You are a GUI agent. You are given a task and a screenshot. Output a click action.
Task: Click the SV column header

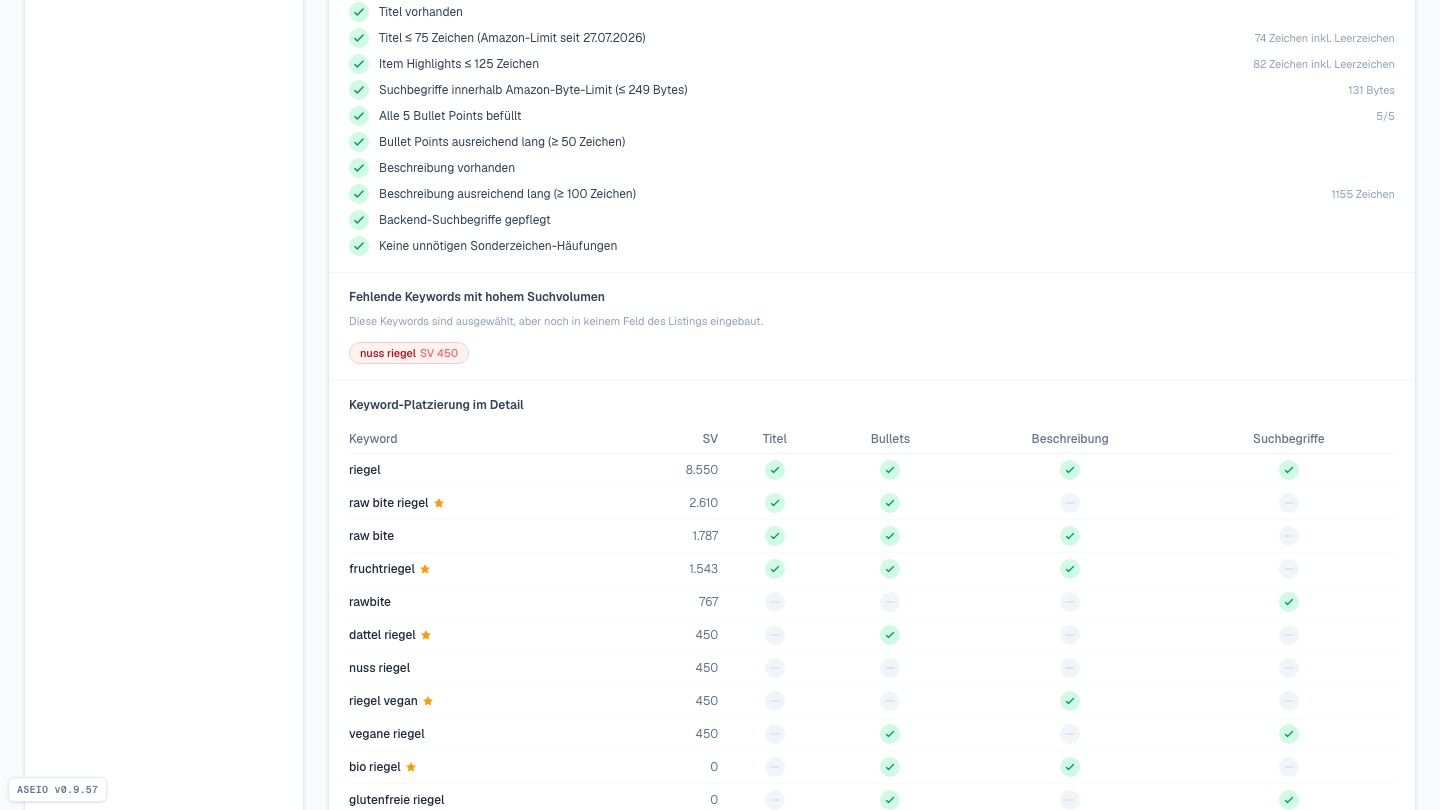710,439
